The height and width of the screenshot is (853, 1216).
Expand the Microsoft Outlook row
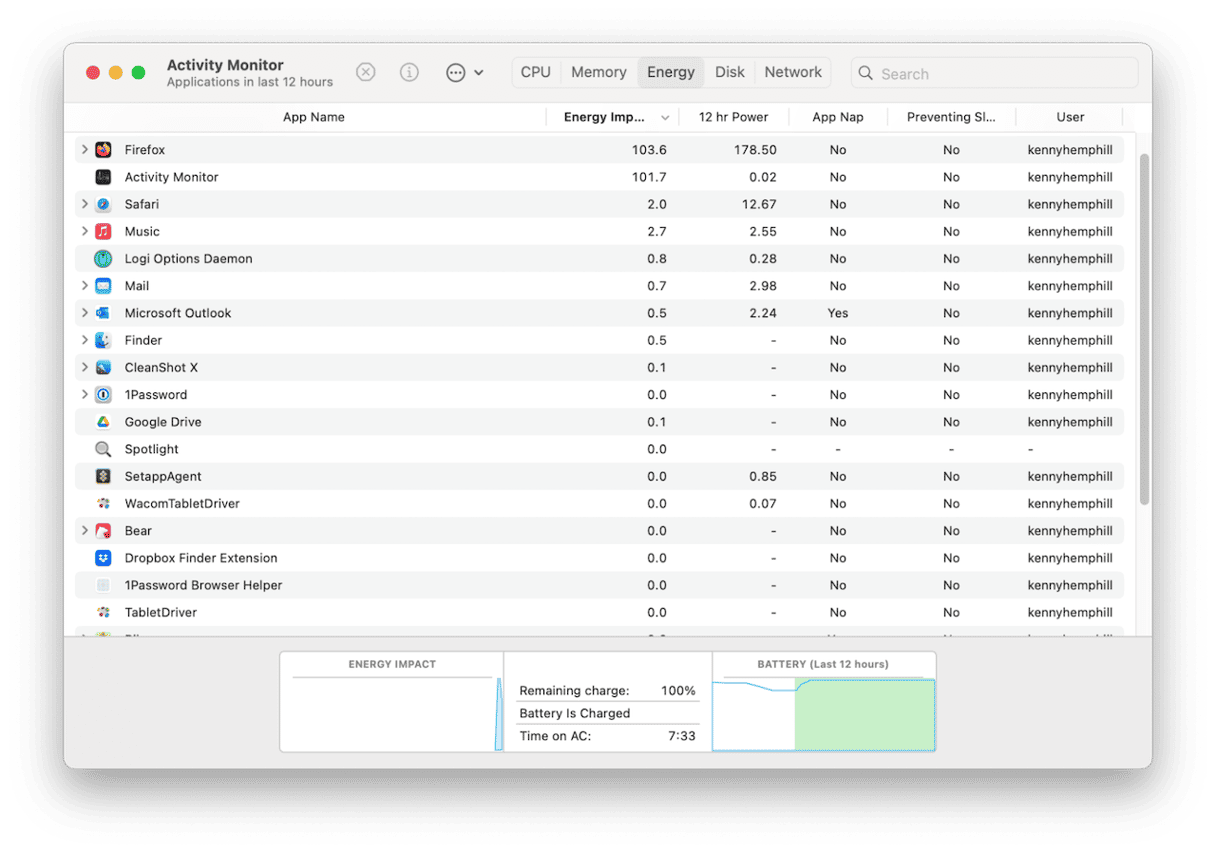[85, 313]
